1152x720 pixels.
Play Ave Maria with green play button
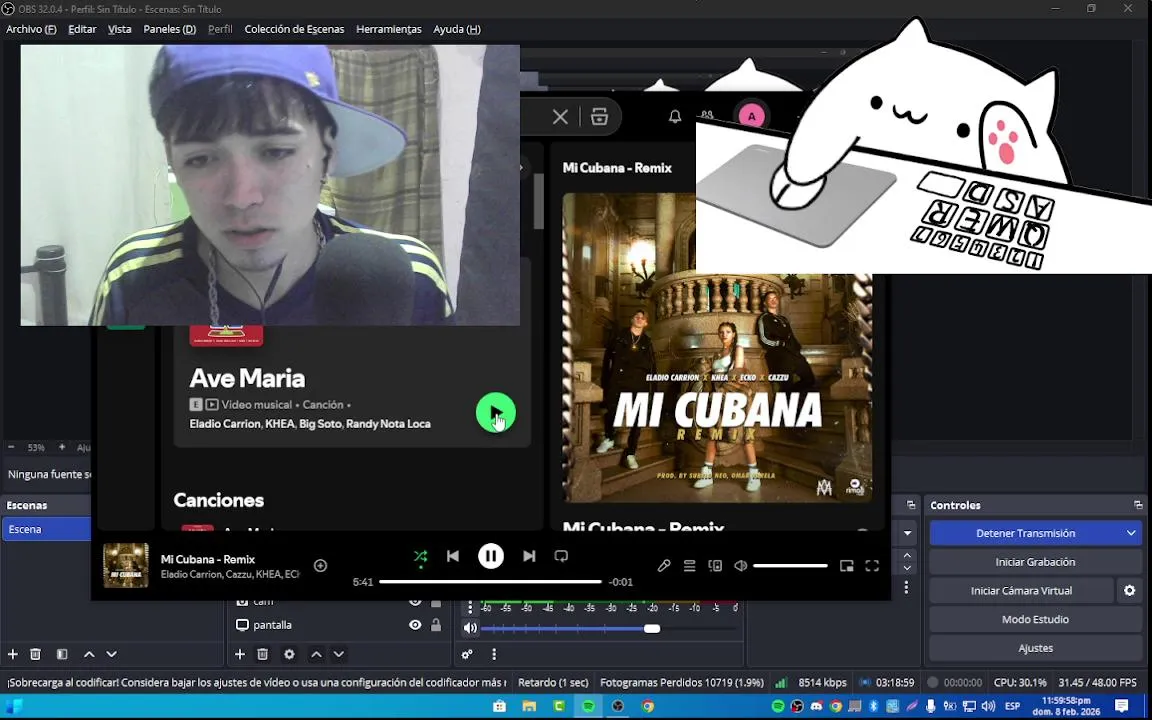click(496, 413)
